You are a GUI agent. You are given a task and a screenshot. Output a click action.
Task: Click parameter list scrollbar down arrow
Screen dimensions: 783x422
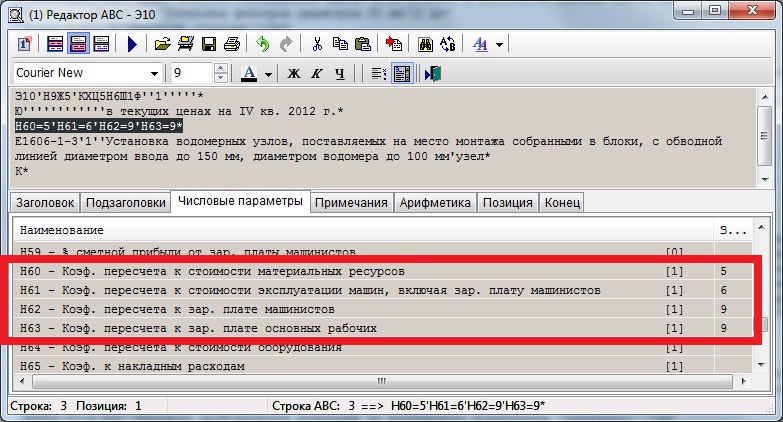click(x=761, y=365)
